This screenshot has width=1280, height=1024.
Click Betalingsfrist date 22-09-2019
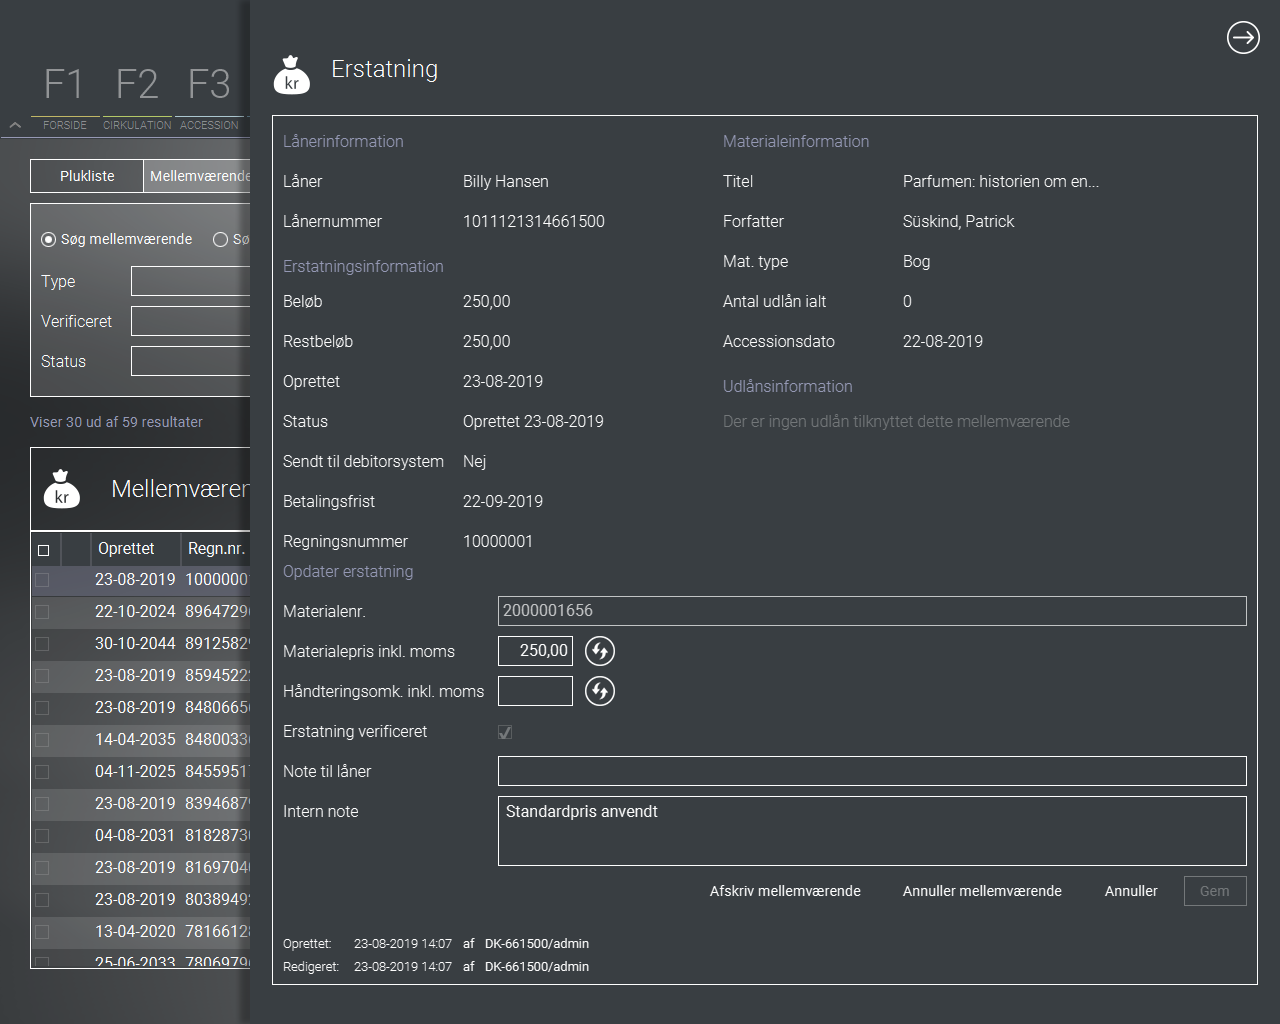pos(503,502)
